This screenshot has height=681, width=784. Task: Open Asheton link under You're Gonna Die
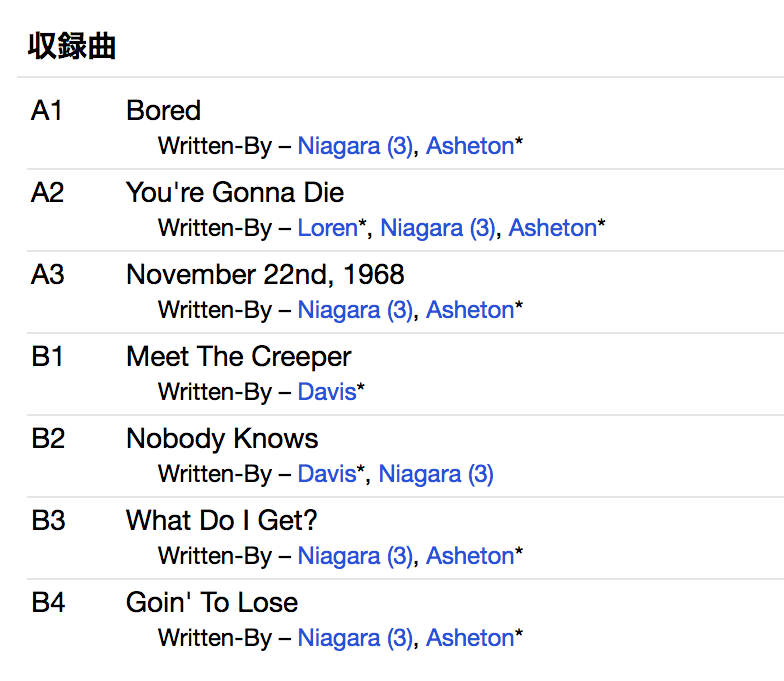[553, 228]
